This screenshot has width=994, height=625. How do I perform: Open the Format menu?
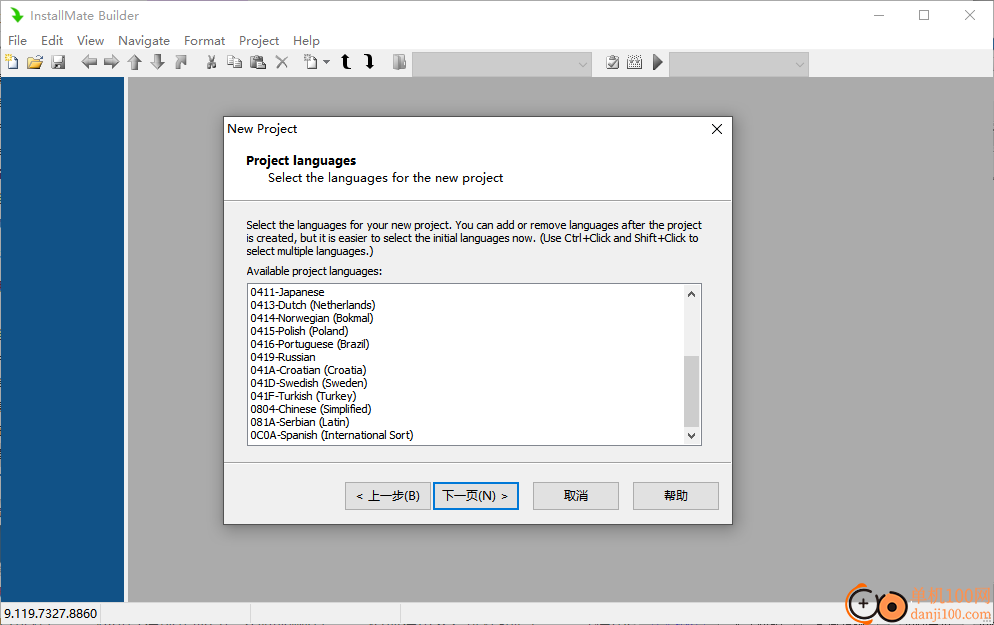pos(204,41)
